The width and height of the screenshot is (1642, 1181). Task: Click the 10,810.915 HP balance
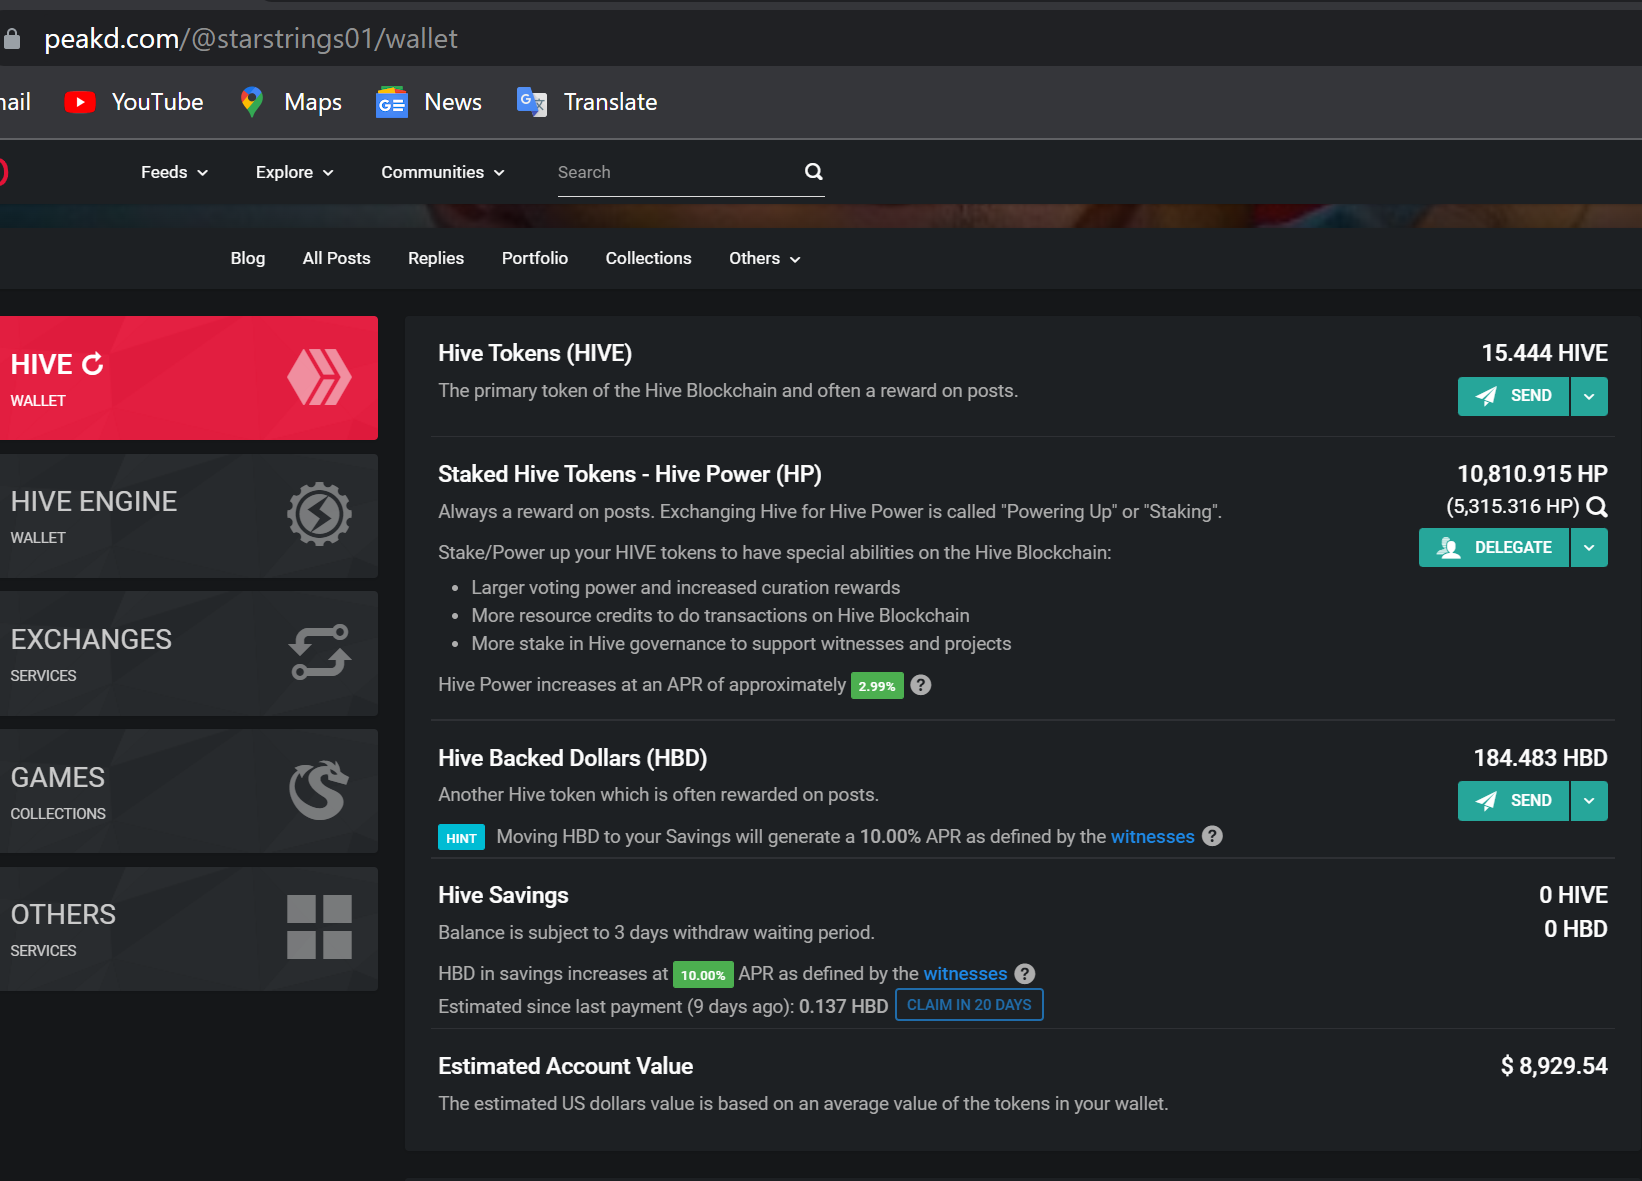pos(1532,474)
